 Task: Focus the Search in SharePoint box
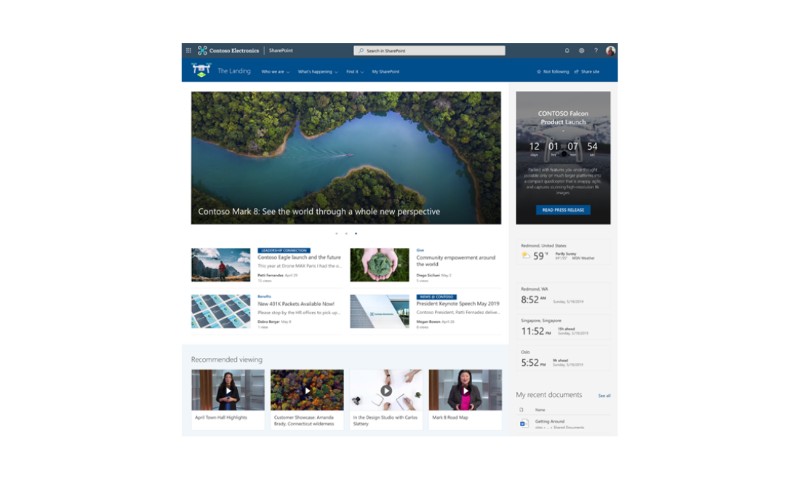[430, 50]
